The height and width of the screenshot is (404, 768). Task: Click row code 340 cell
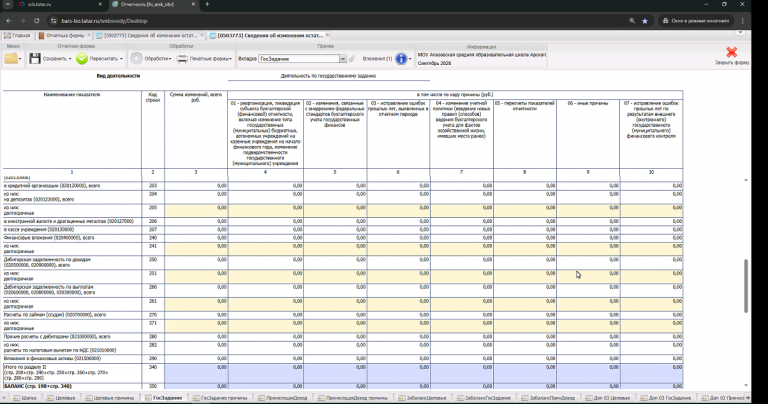click(153, 373)
